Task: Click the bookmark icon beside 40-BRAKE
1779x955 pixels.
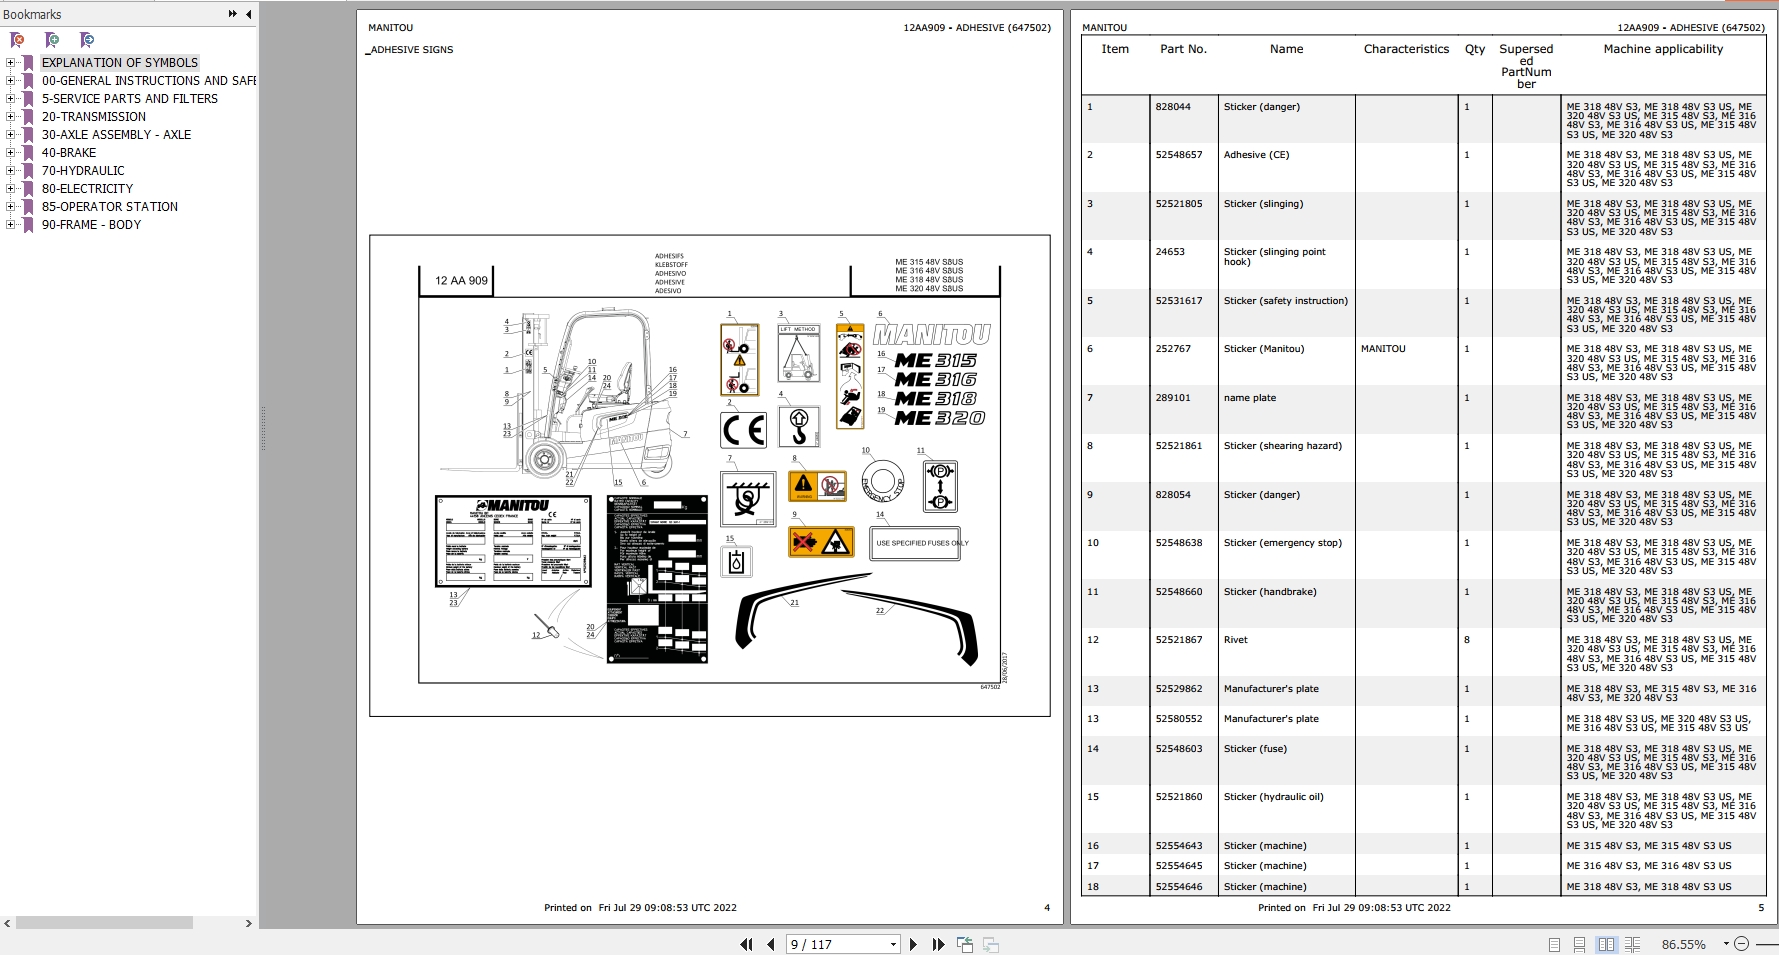Action: (28, 153)
